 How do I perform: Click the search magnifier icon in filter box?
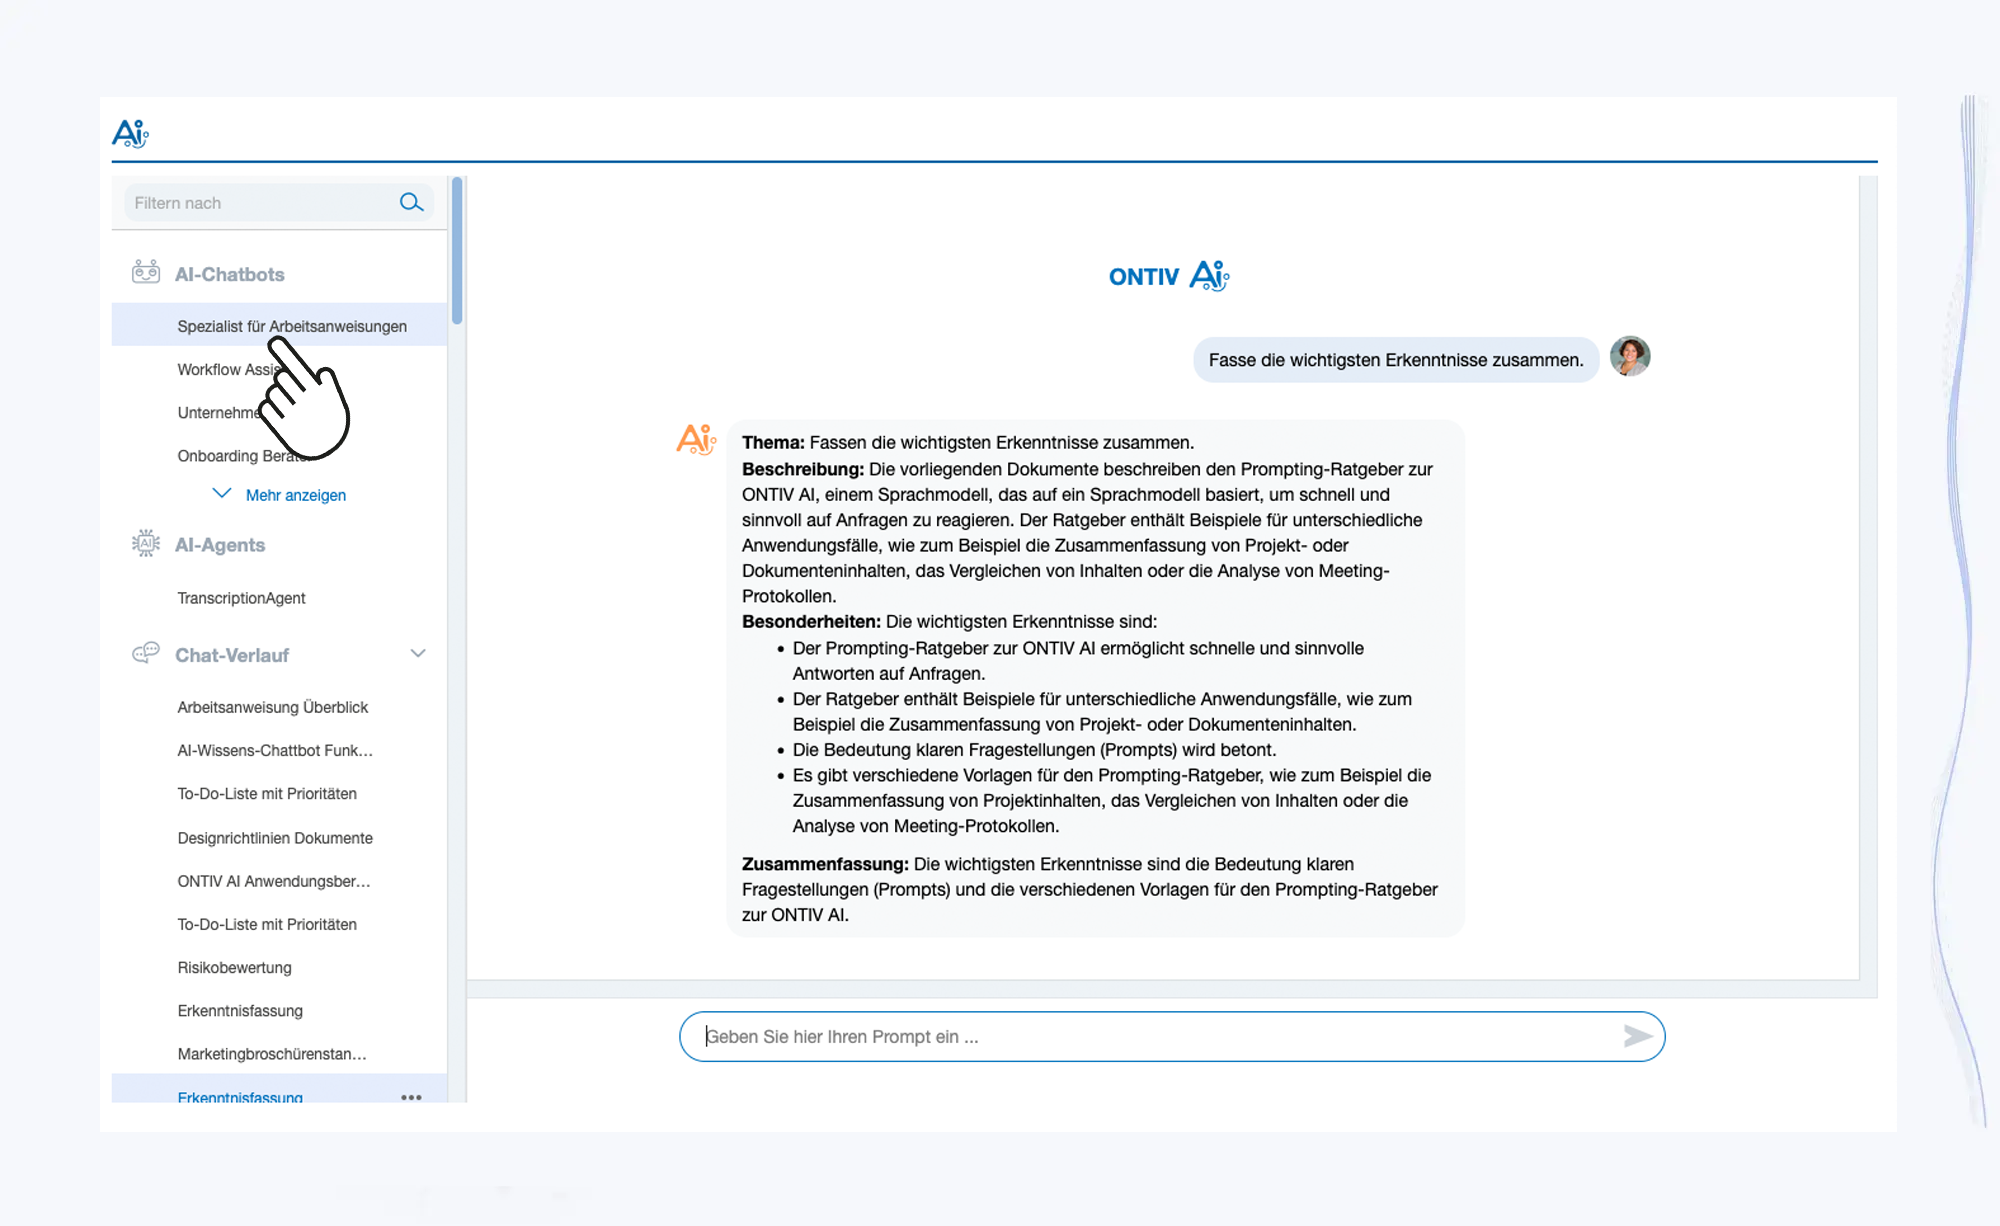[x=411, y=203]
